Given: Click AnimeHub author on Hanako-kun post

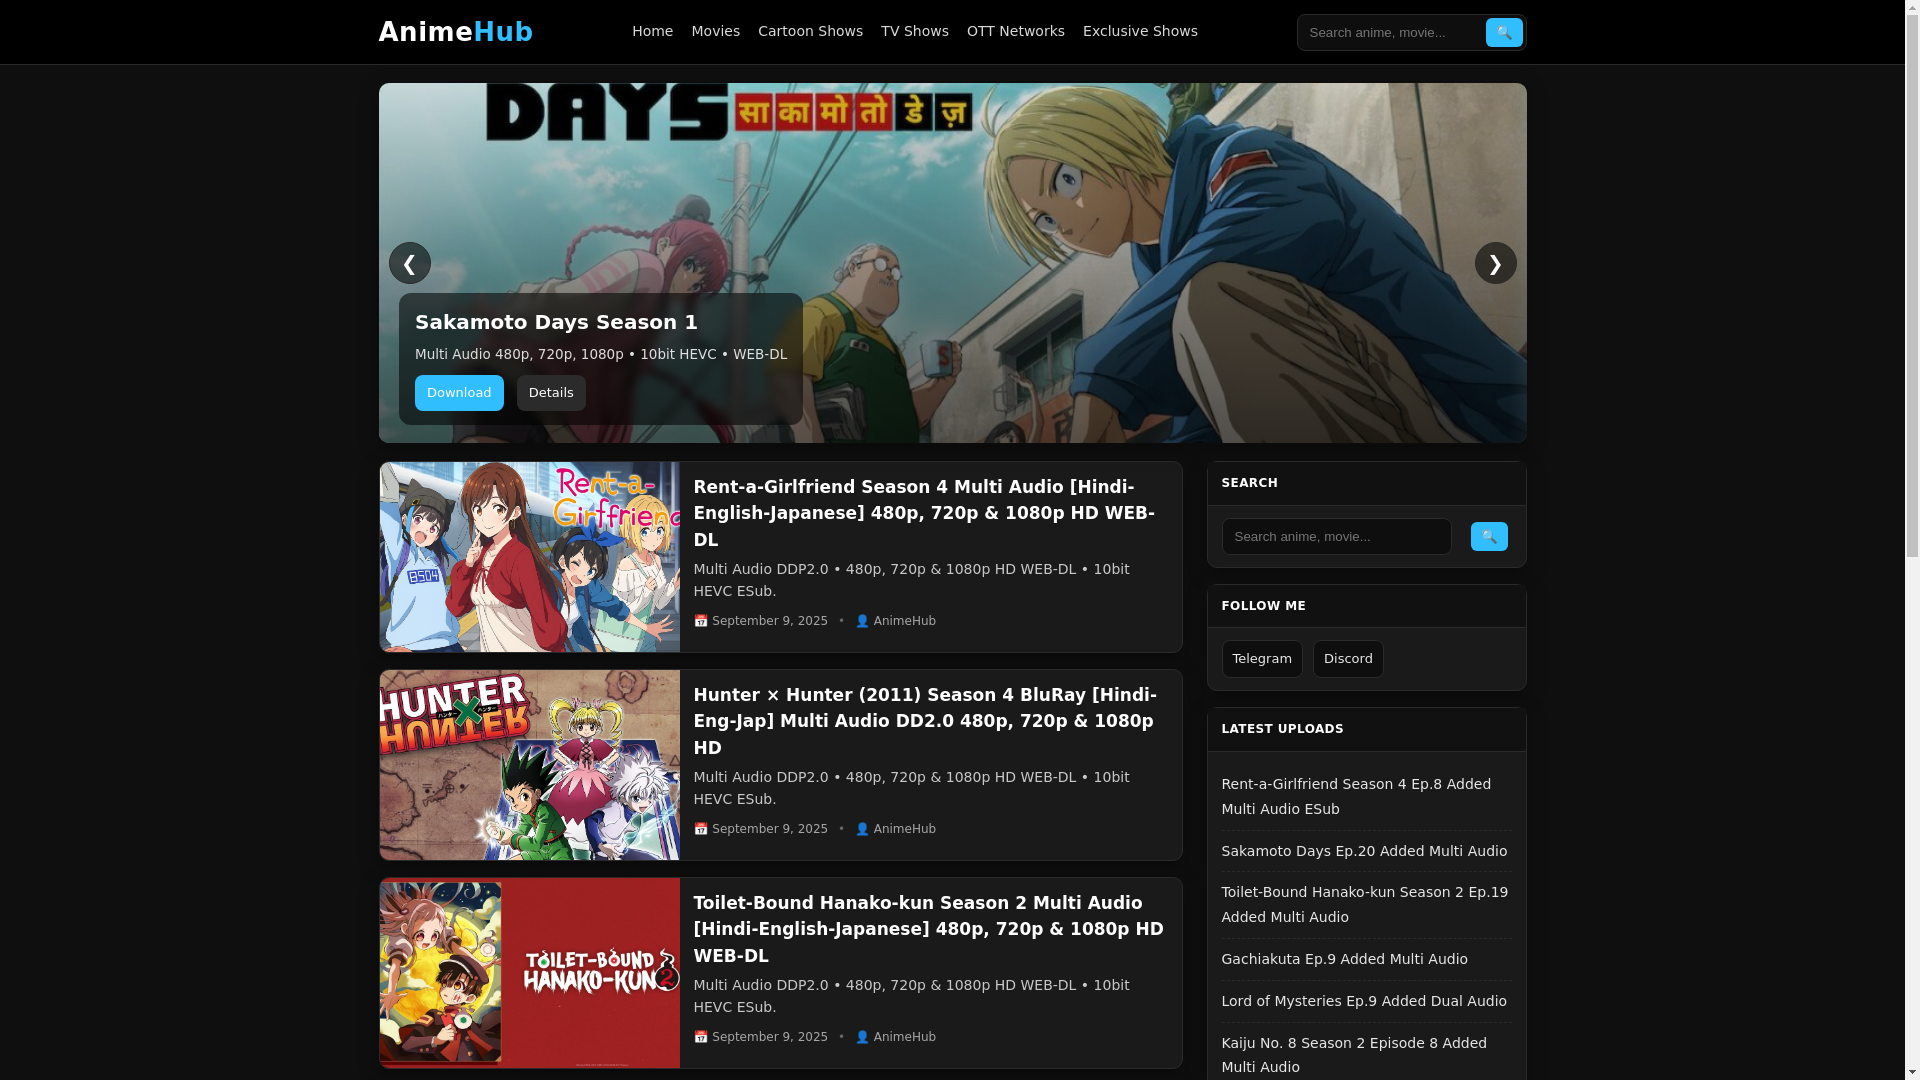Looking at the screenshot, I should [x=904, y=1037].
